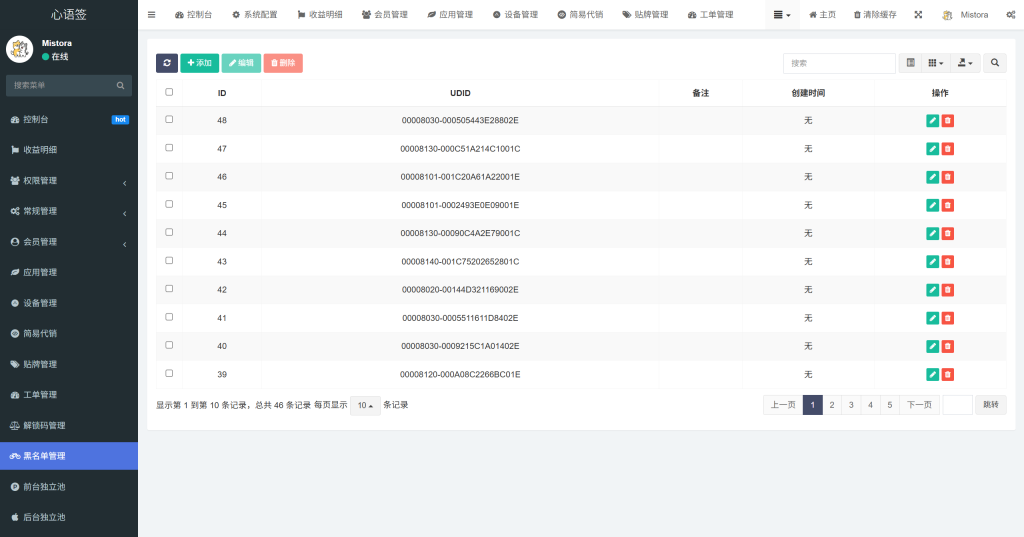Check the box for row ID 46

tap(169, 176)
